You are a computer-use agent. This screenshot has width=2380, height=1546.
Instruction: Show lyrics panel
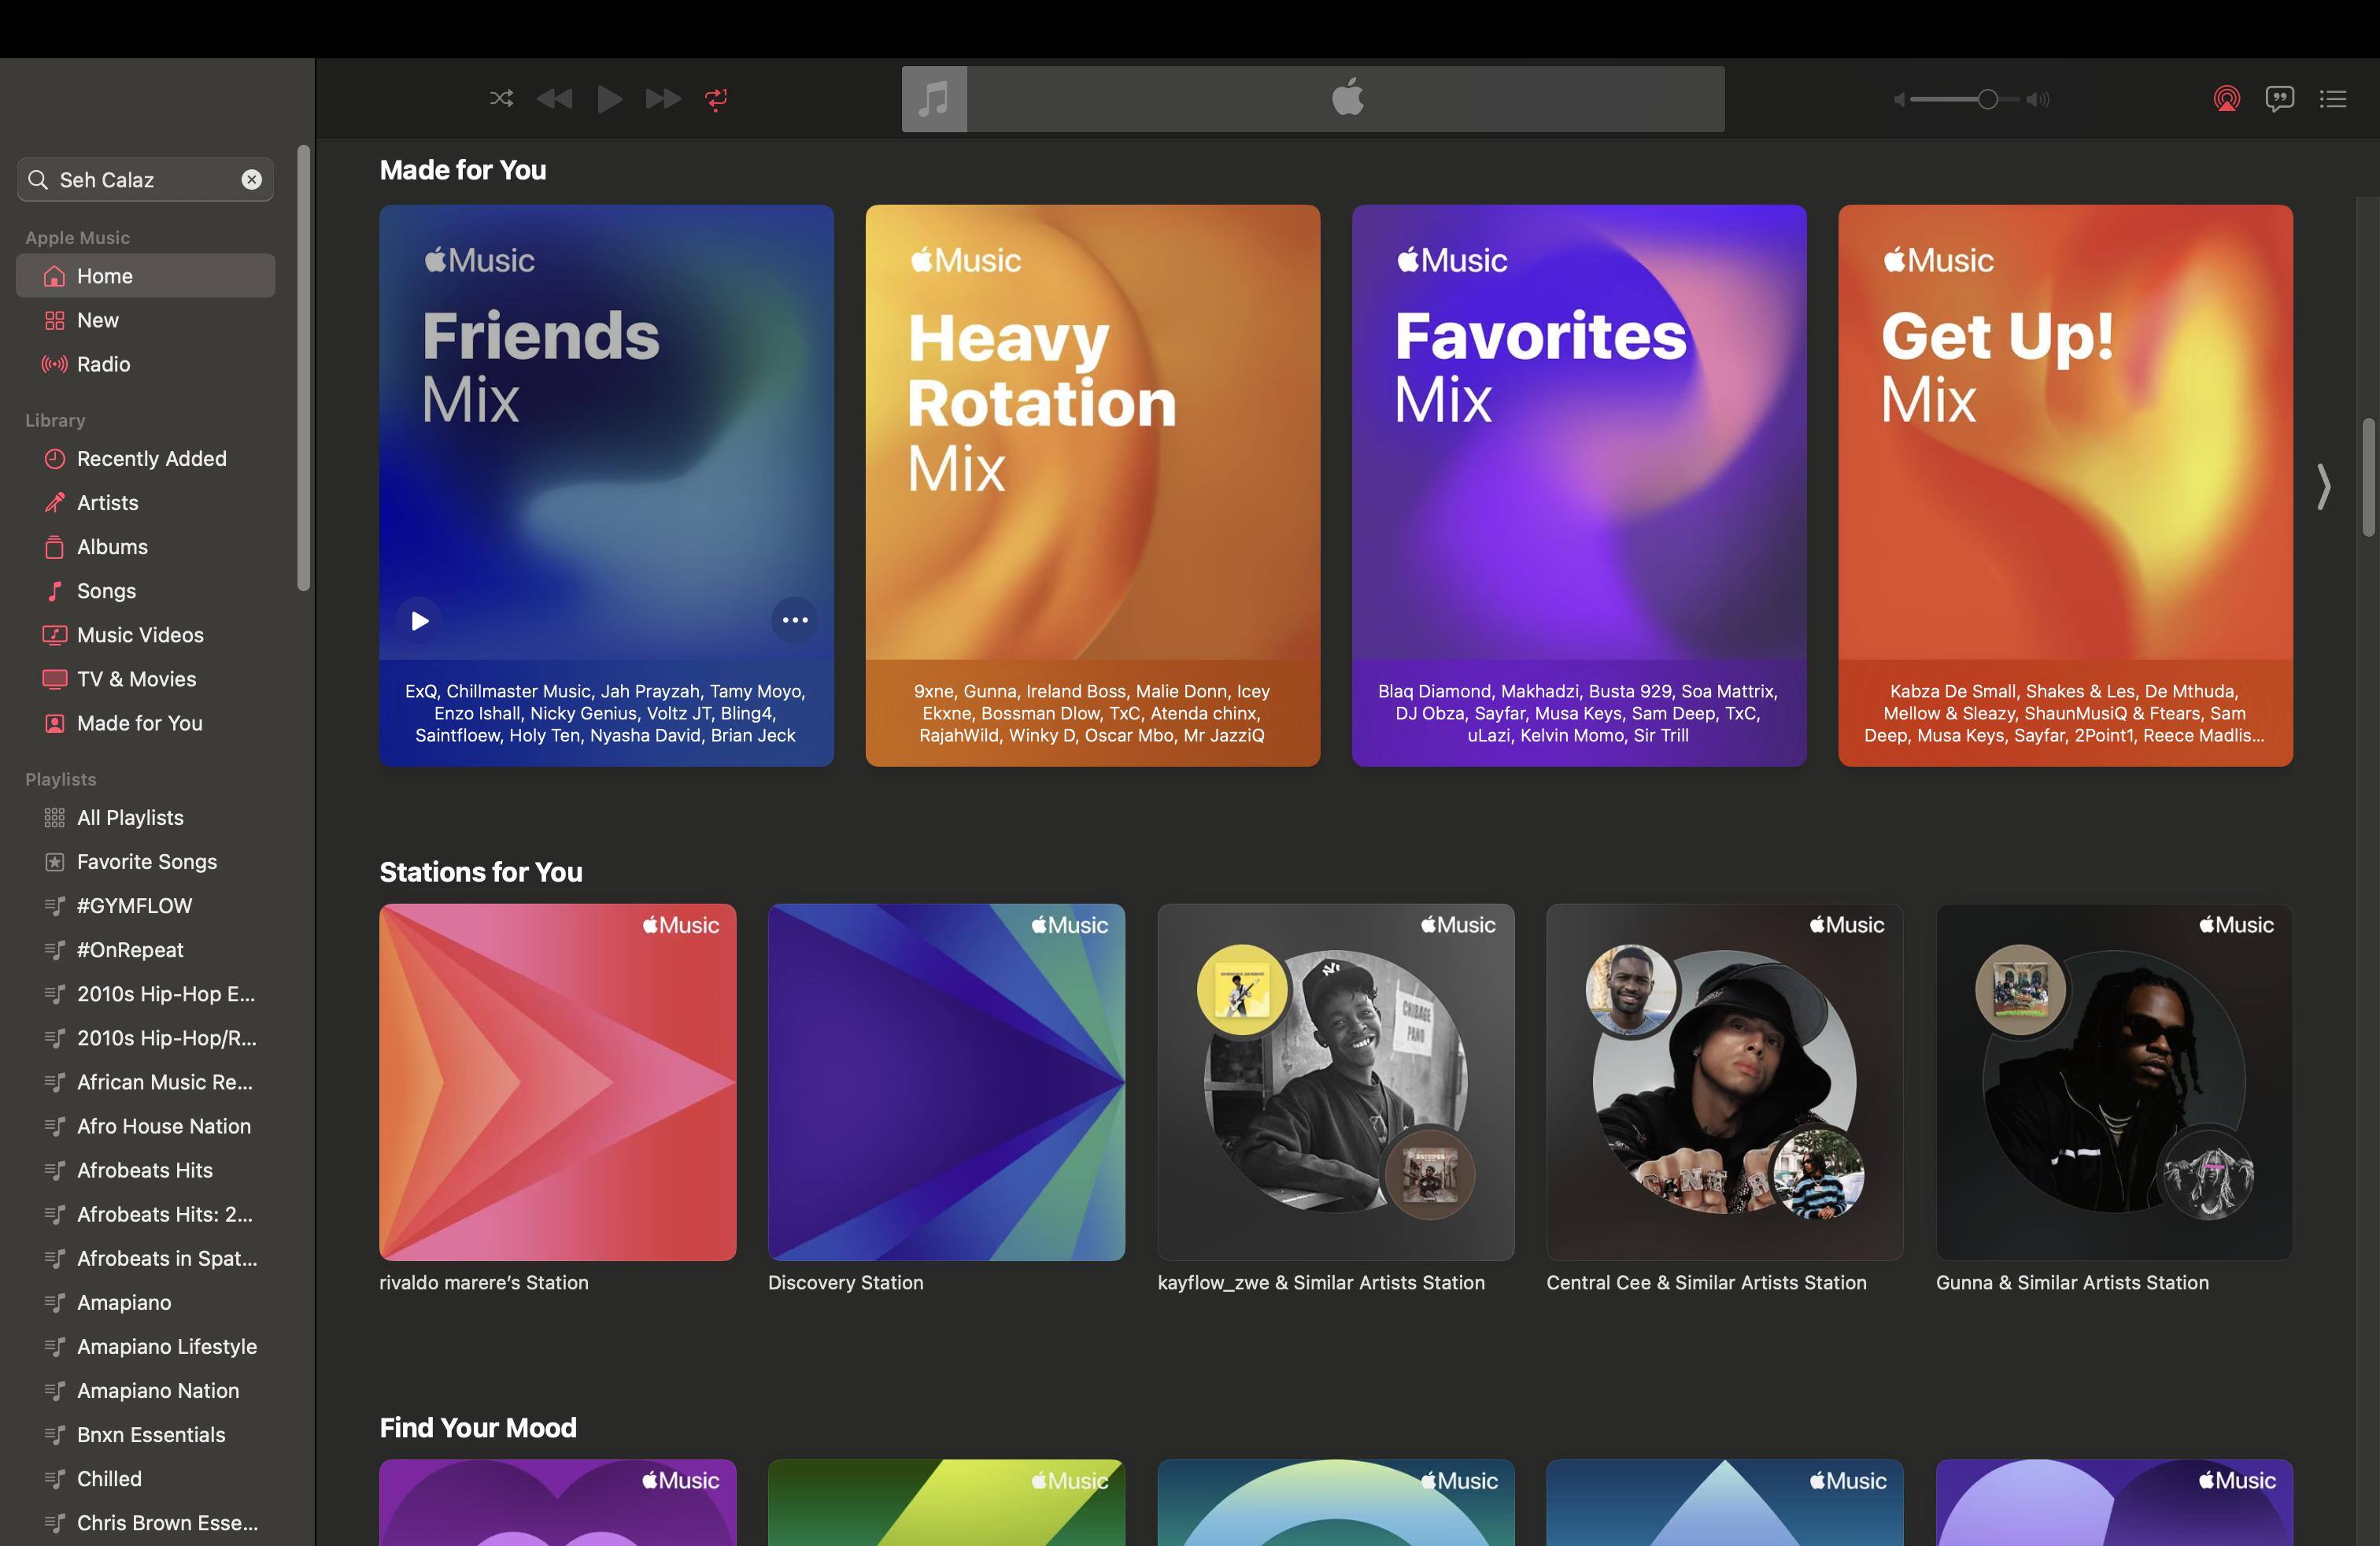(2279, 98)
